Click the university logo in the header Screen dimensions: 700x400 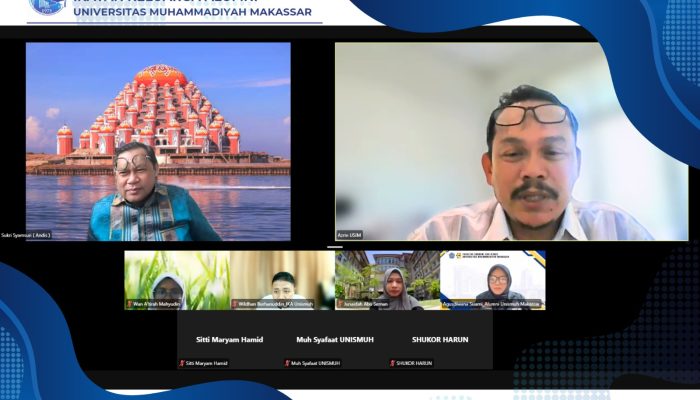point(47,6)
